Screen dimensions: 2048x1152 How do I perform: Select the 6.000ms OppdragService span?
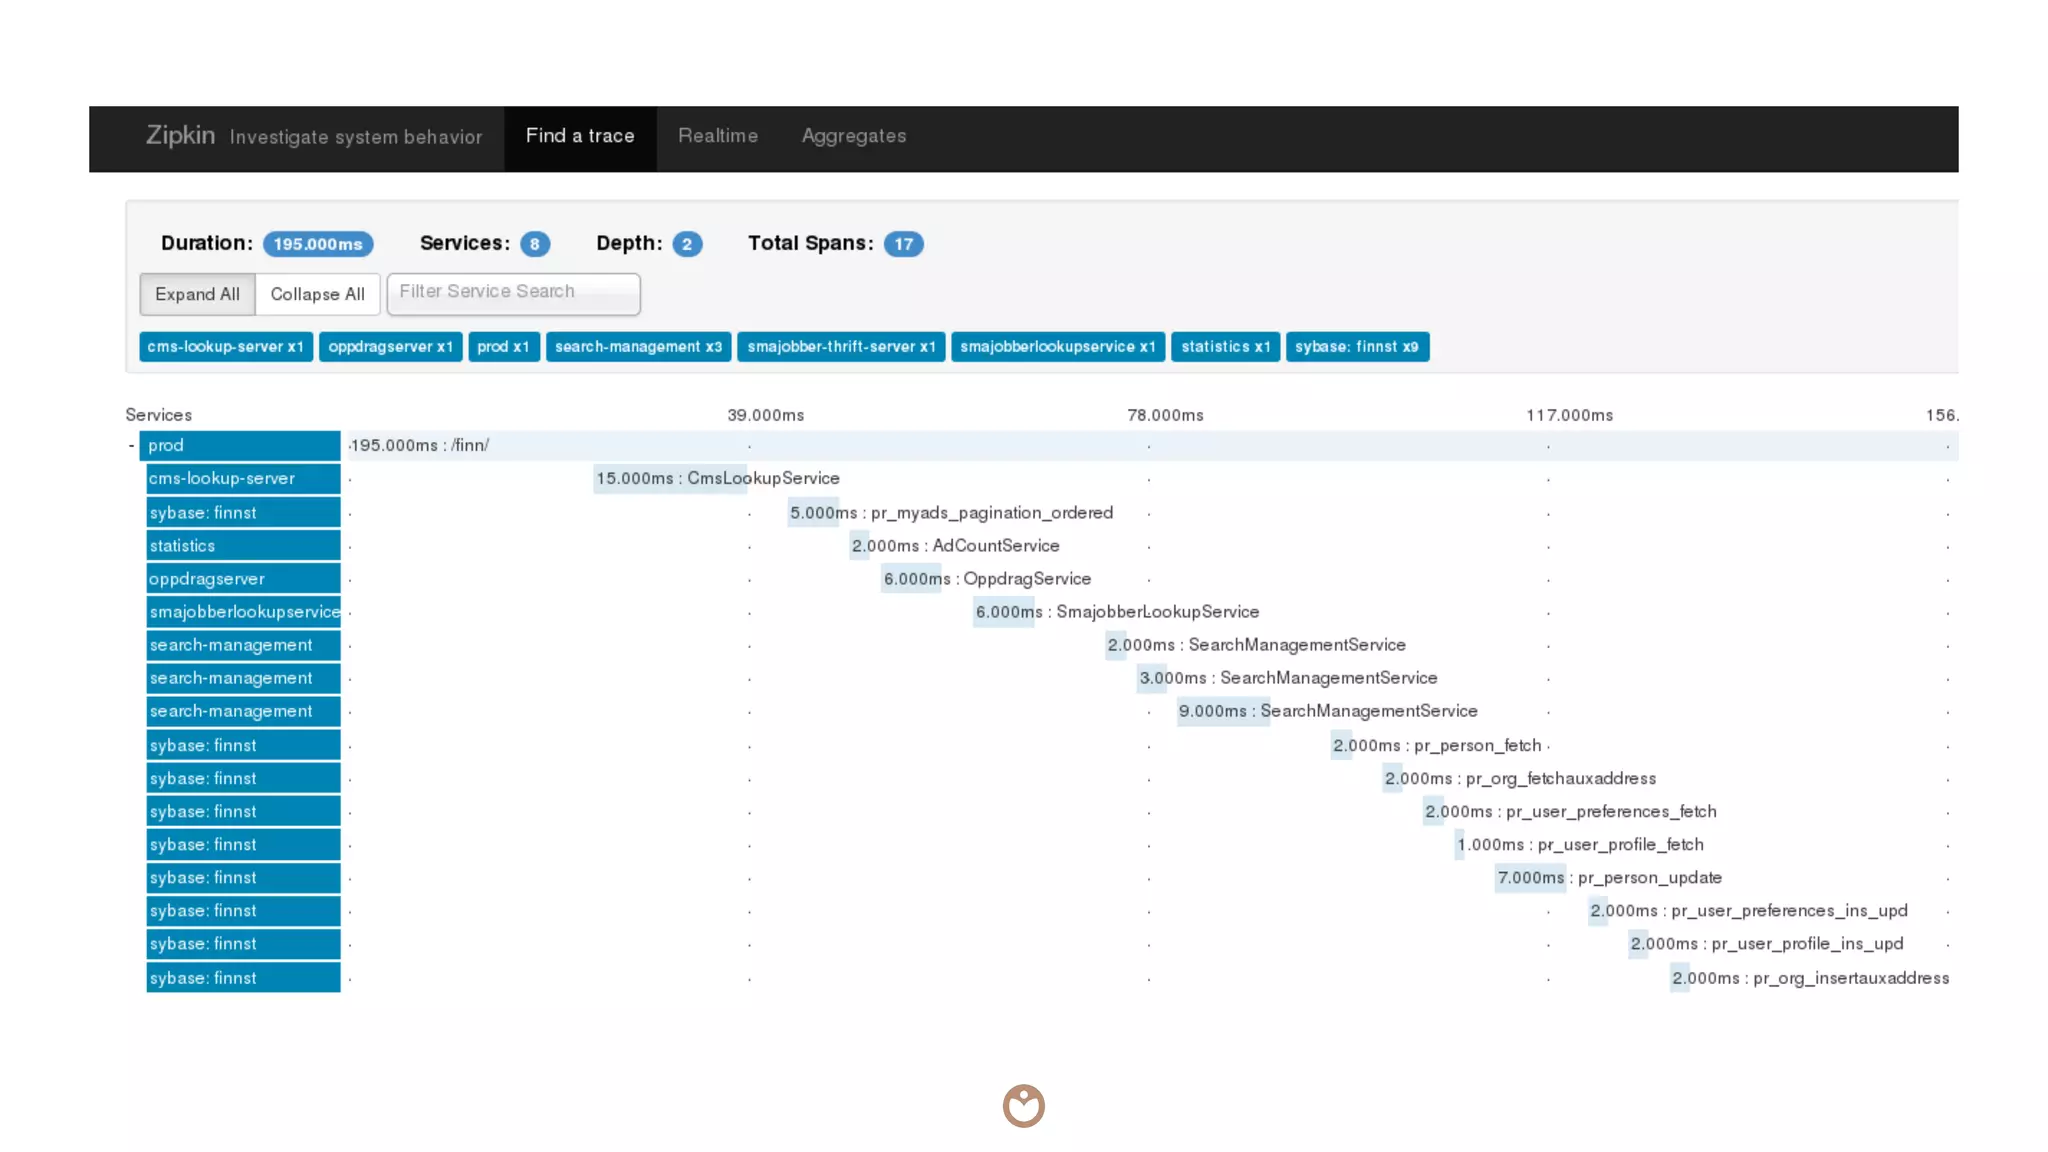coord(911,579)
